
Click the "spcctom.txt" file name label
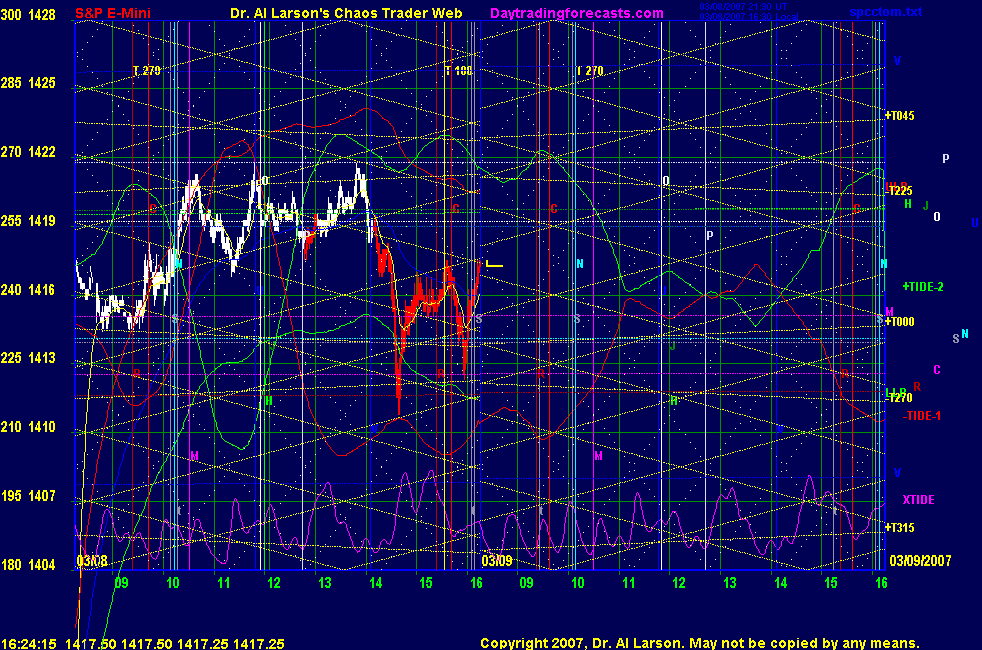(886, 12)
